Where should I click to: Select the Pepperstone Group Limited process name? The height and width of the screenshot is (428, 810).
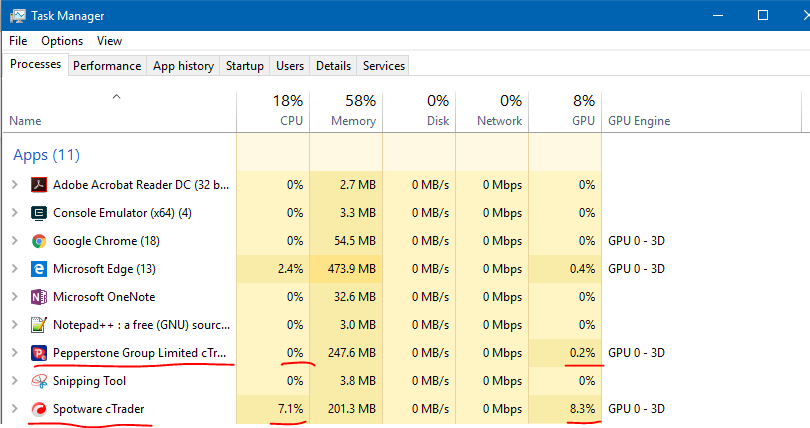pyautogui.click(x=139, y=353)
